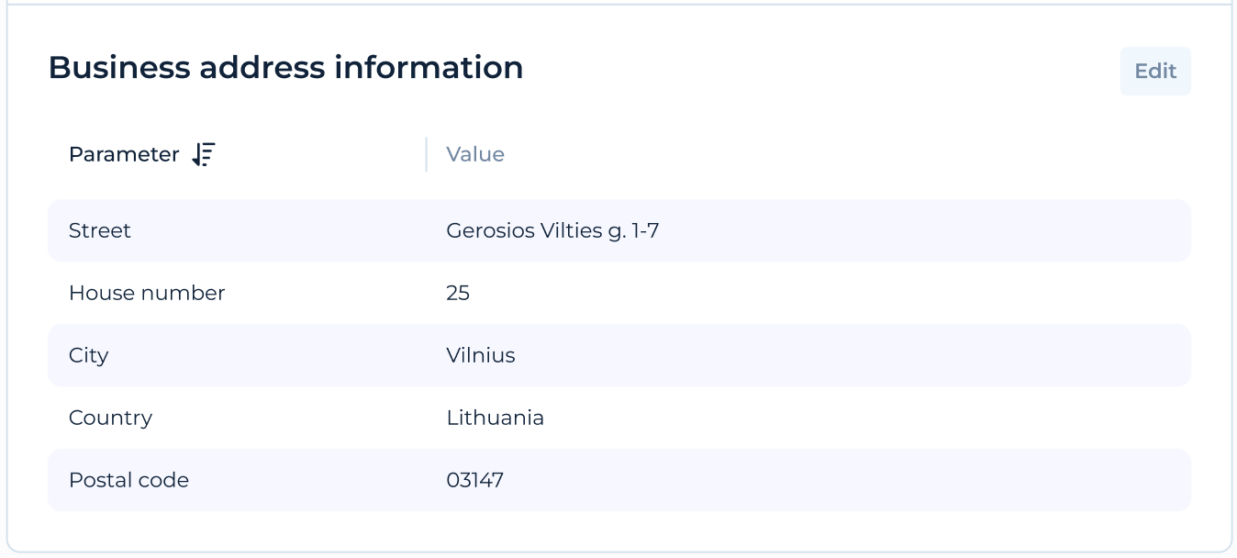1237x558 pixels.
Task: Select the Lithuania country value
Action: tap(495, 418)
